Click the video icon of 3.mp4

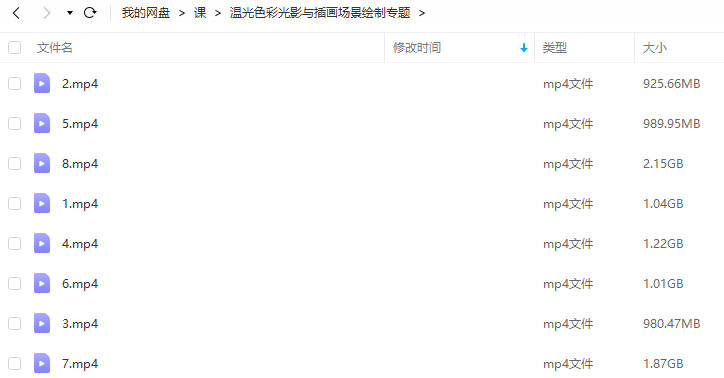coord(42,324)
